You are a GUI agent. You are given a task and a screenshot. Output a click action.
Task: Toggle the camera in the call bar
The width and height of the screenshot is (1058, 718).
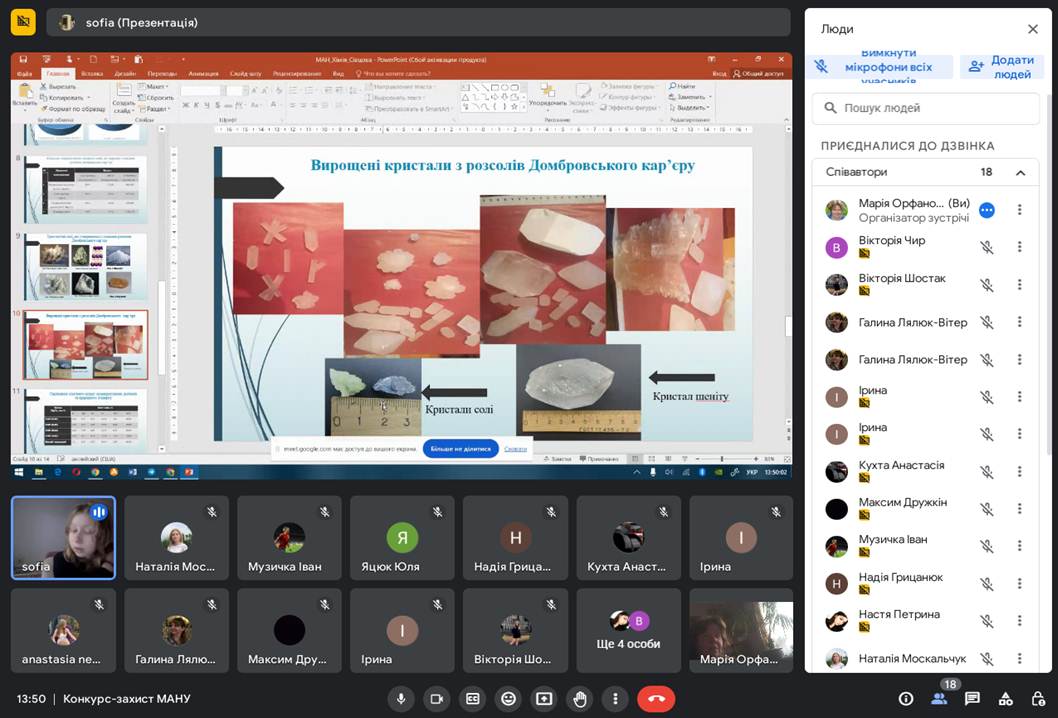pyautogui.click(x=435, y=699)
